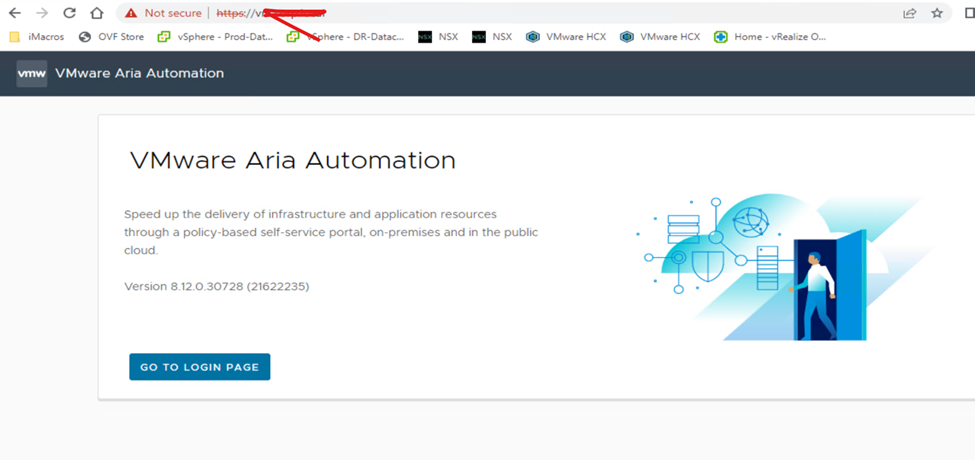The height and width of the screenshot is (460, 975).
Task: Open the iMacros bookmark folder
Action: (37, 37)
